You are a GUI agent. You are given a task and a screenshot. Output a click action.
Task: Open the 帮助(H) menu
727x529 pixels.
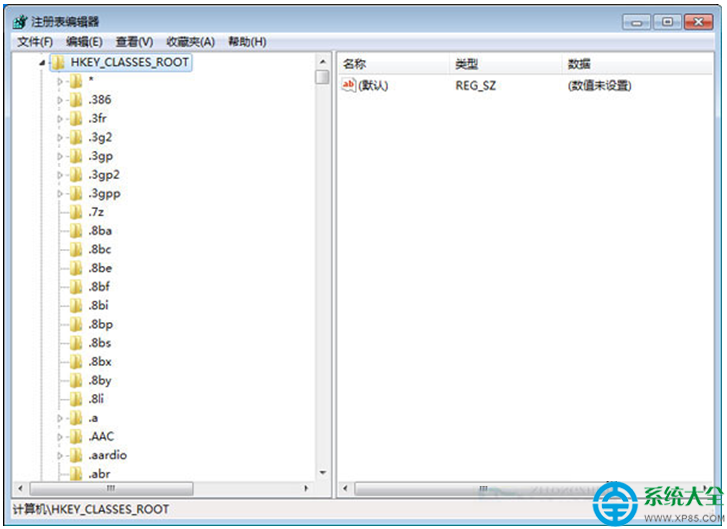pyautogui.click(x=247, y=42)
